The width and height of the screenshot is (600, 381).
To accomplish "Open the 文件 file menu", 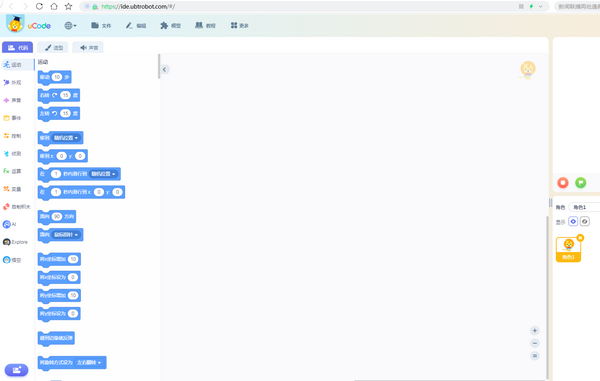I will [x=101, y=26].
